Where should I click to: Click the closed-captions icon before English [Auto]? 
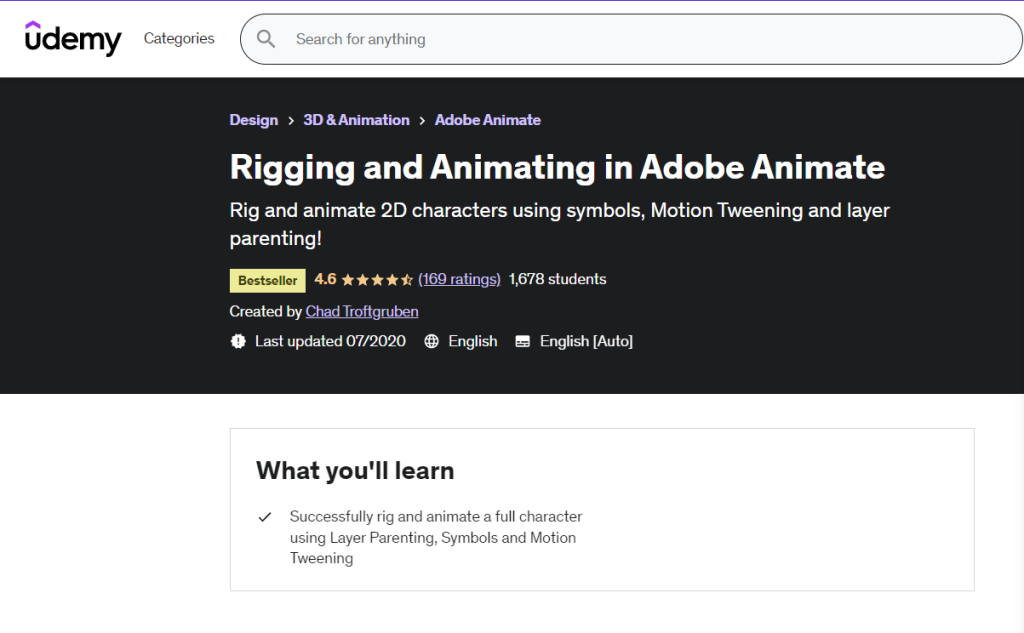click(x=522, y=341)
